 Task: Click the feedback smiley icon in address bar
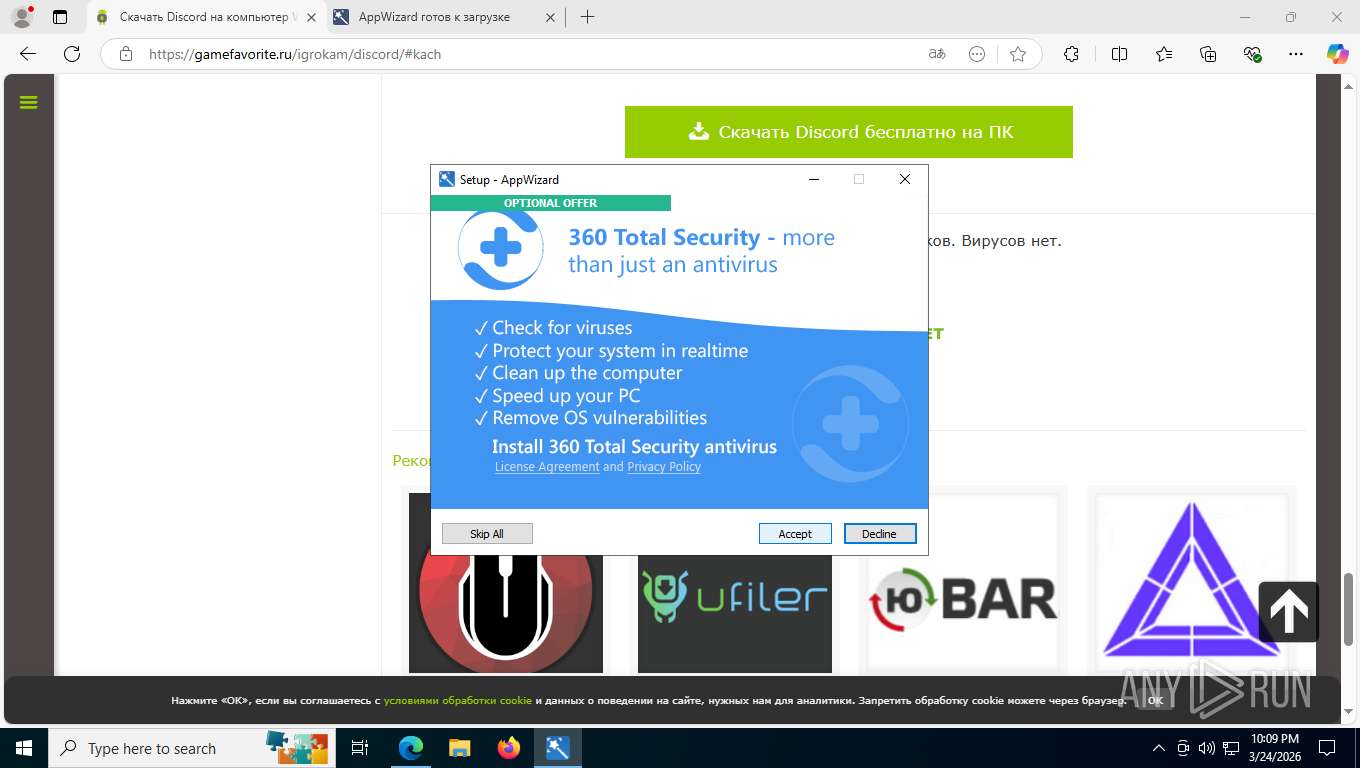click(x=977, y=54)
